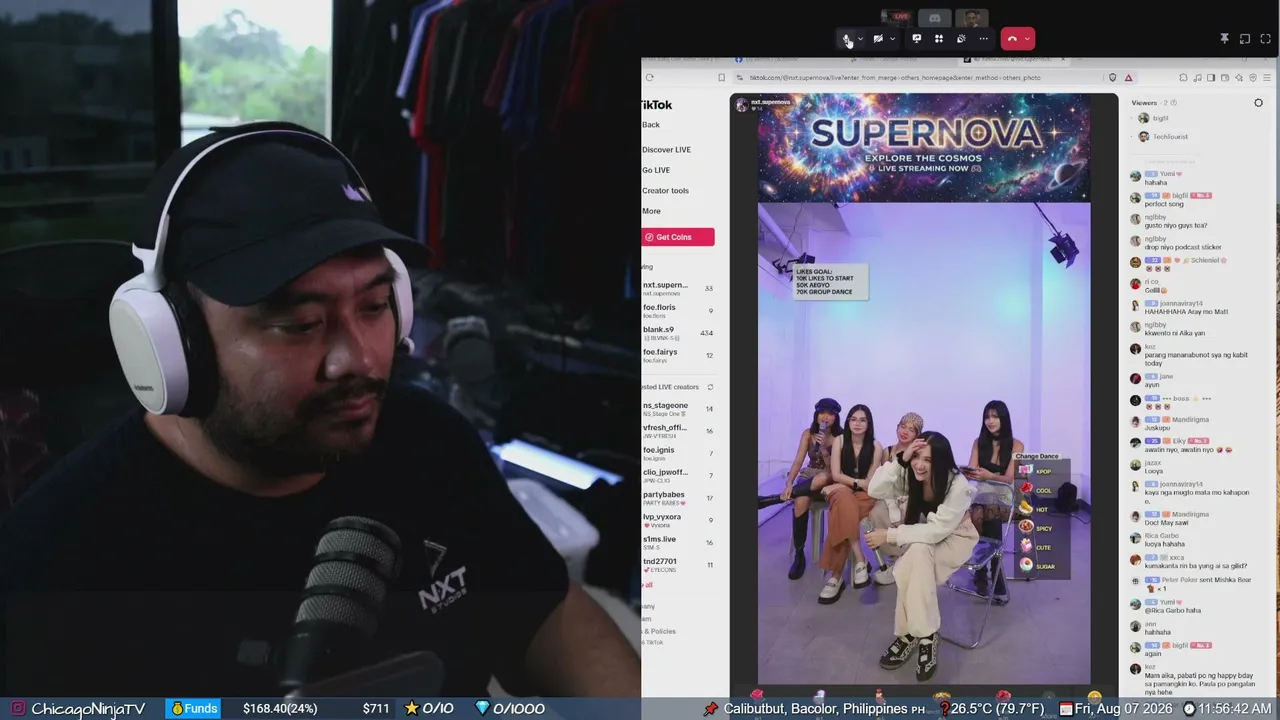This screenshot has height=720, width=1280.
Task: Select viewer bigfil in Viewers list
Action: tap(1153, 118)
